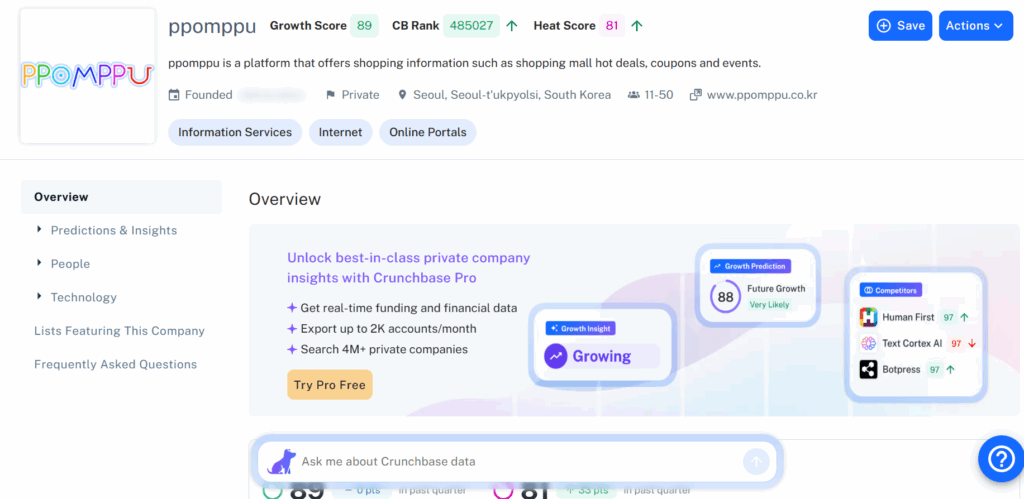Image resolution: width=1024 pixels, height=499 pixels.
Task: Click the send arrow icon in chat box
Action: click(x=756, y=461)
